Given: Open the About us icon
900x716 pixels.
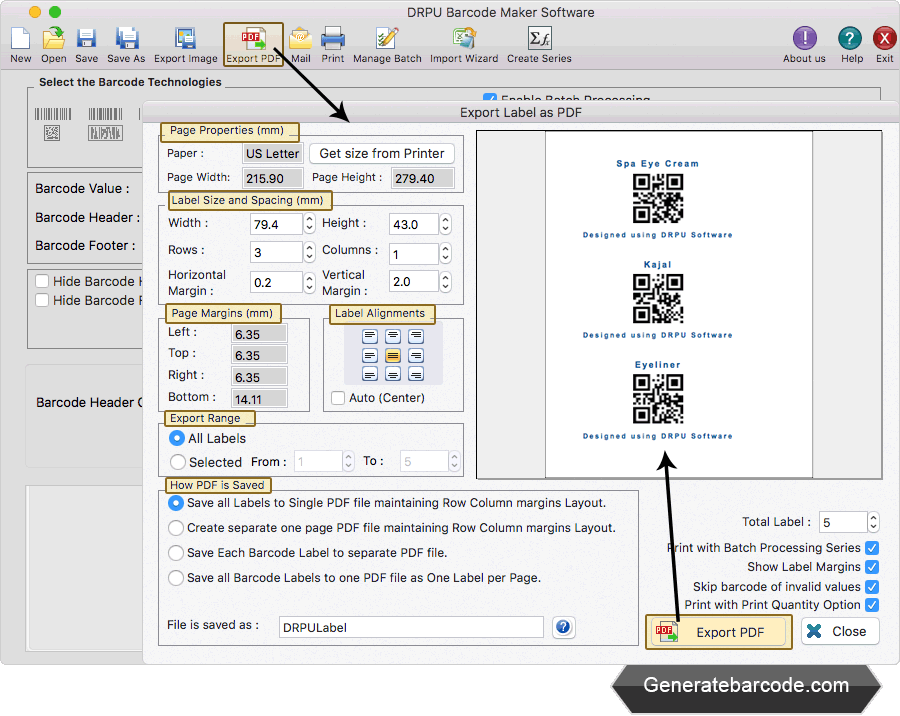Looking at the screenshot, I should (804, 39).
